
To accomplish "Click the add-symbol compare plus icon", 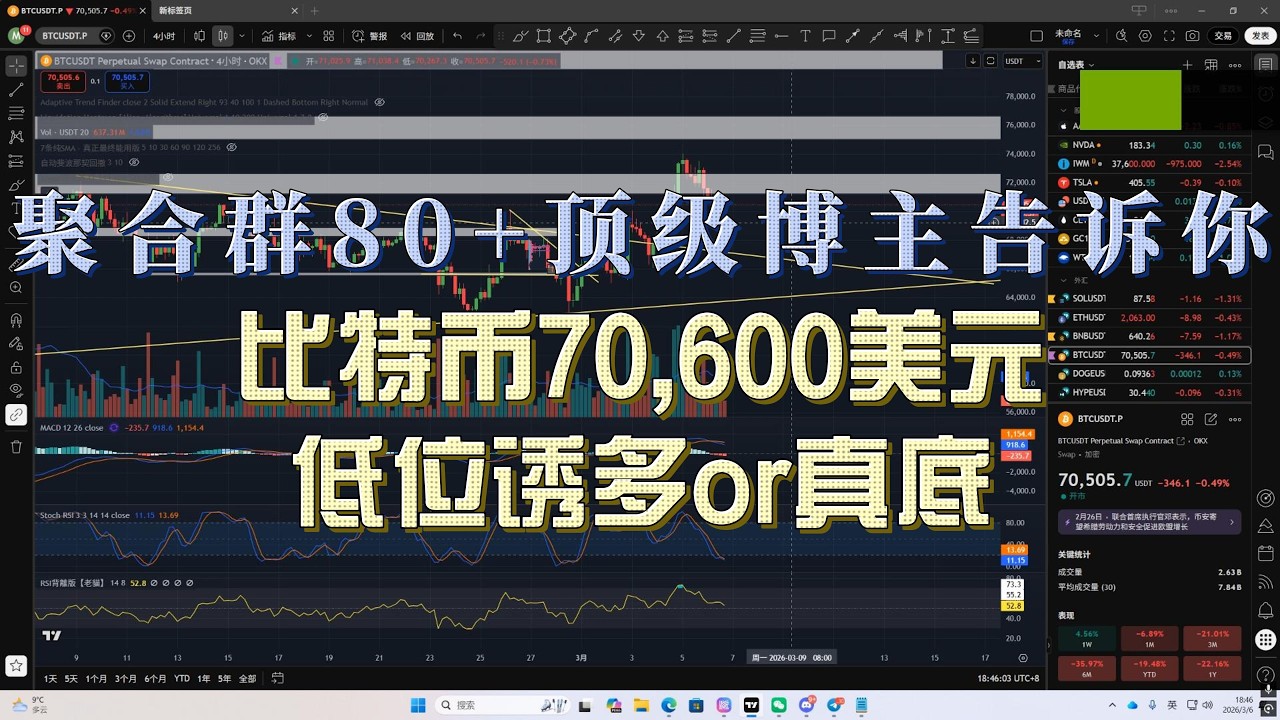I will (x=129, y=35).
